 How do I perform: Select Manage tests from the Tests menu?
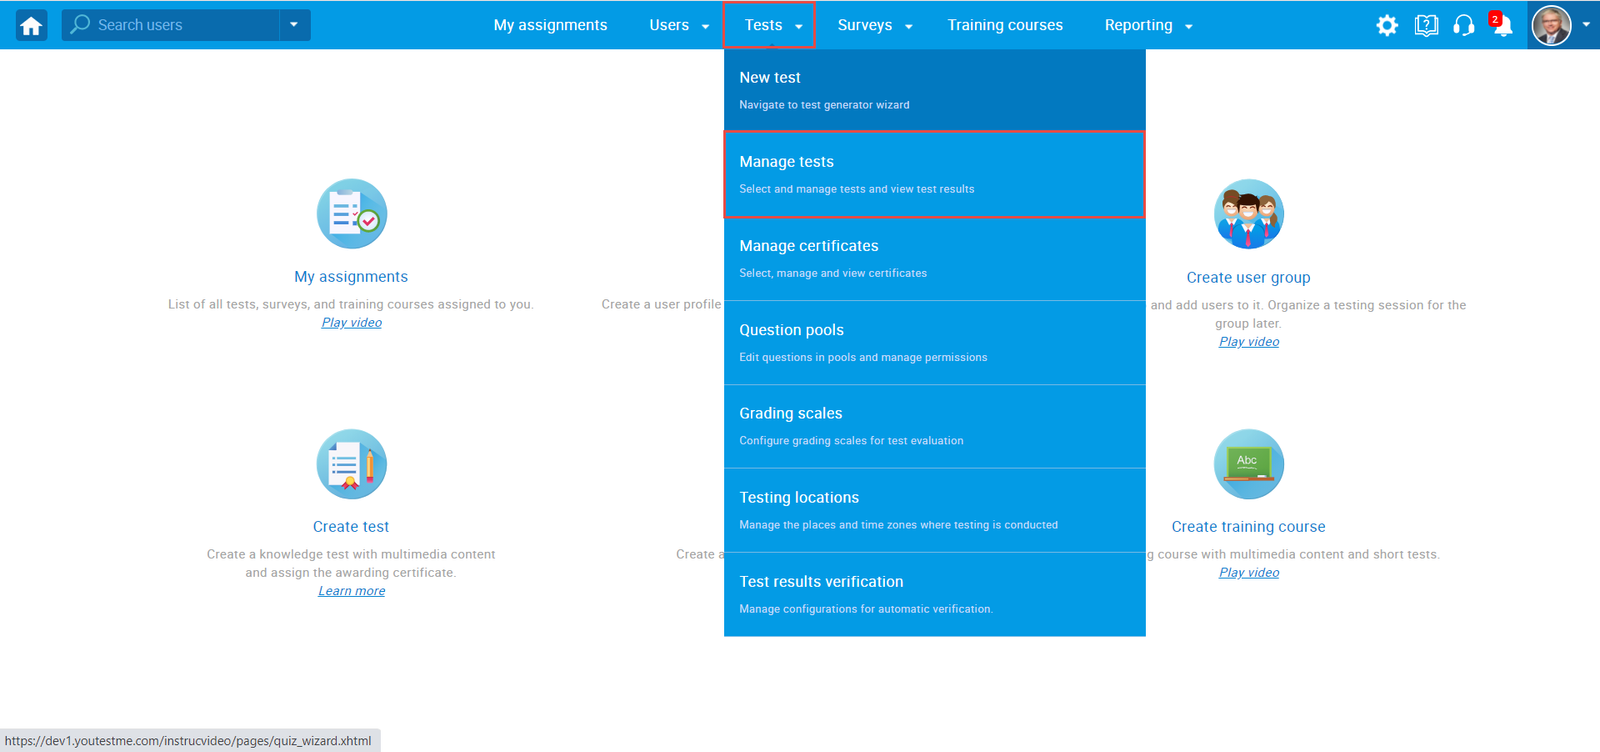pyautogui.click(x=934, y=174)
